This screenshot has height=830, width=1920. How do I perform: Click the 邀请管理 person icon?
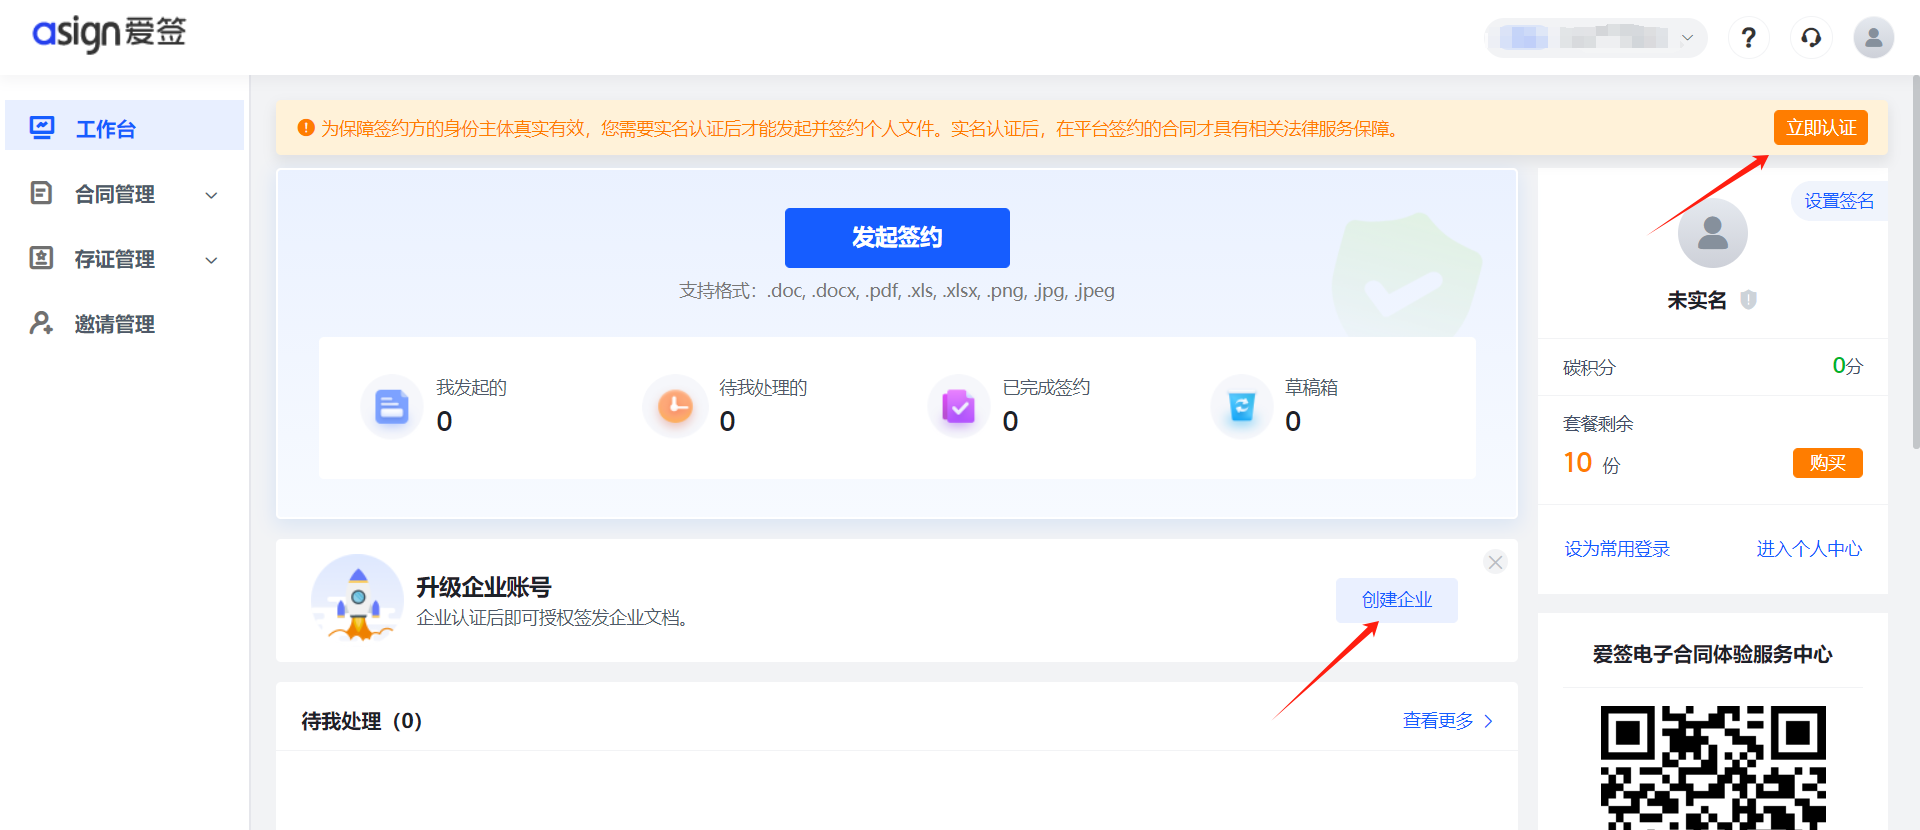[41, 323]
